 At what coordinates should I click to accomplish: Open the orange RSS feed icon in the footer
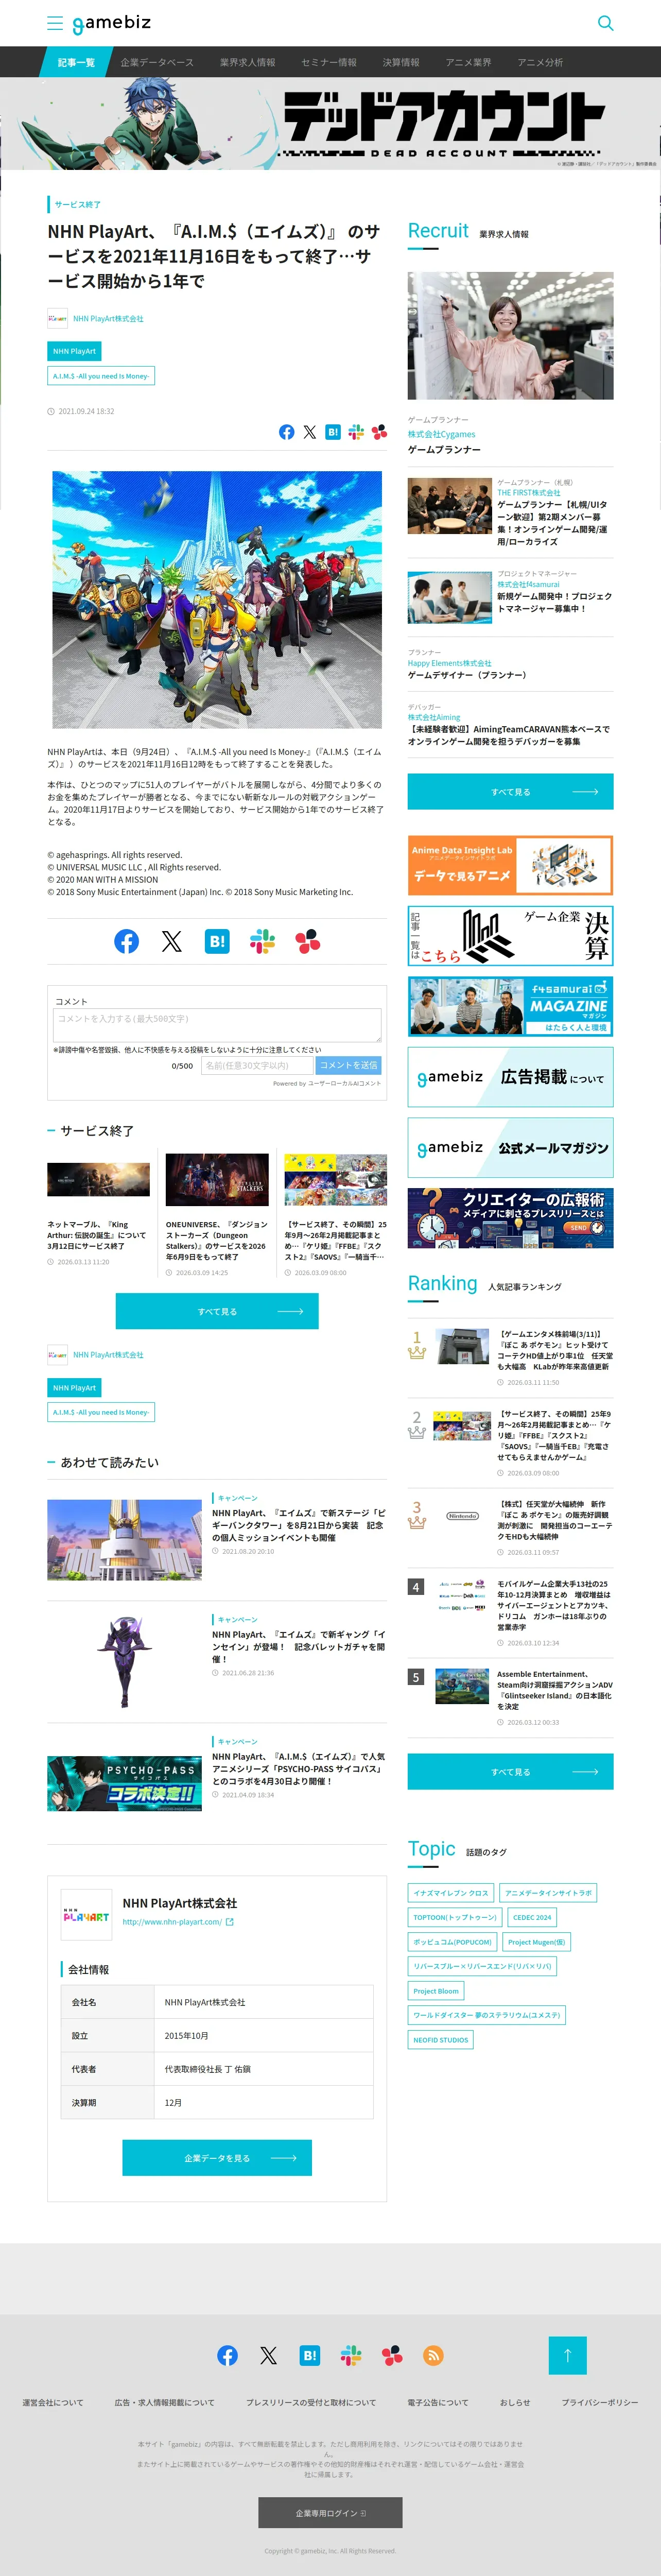(x=433, y=2355)
